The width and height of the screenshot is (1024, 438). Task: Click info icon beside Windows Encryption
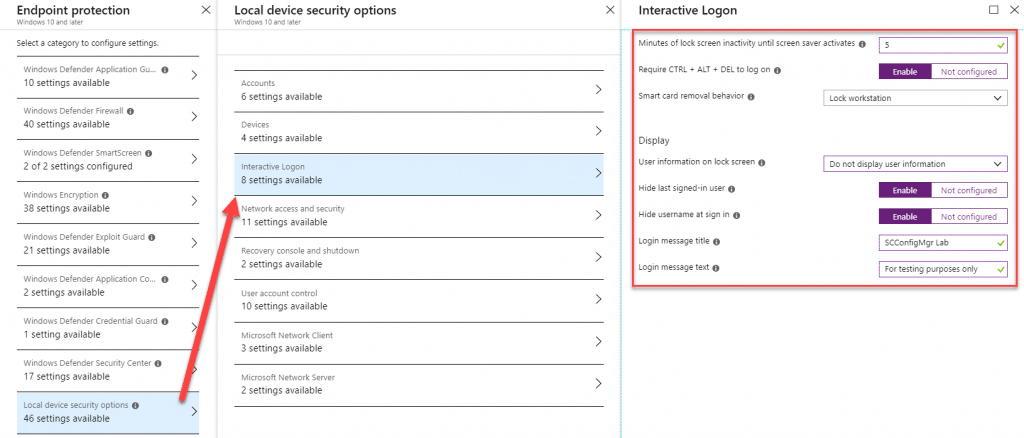(x=105, y=195)
